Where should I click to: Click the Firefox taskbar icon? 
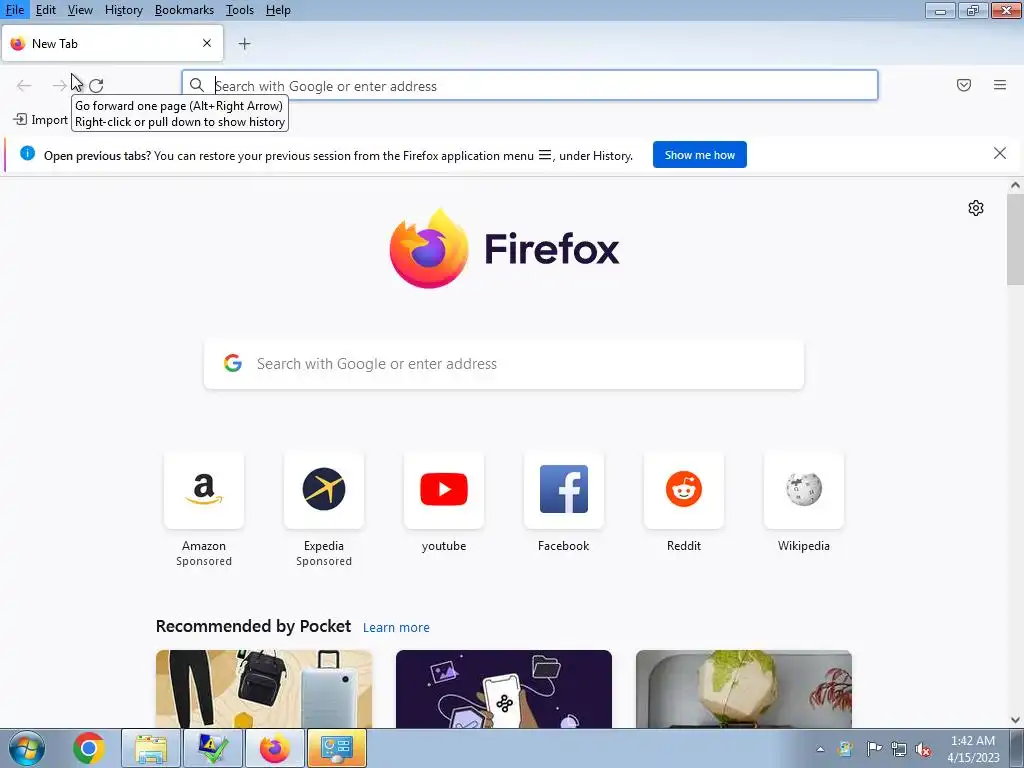pos(275,748)
